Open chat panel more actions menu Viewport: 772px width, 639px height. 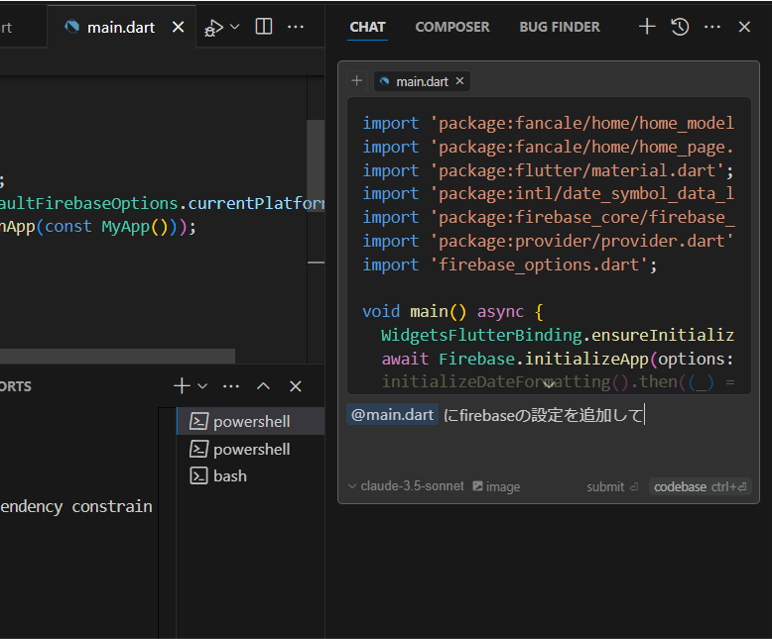click(x=712, y=27)
